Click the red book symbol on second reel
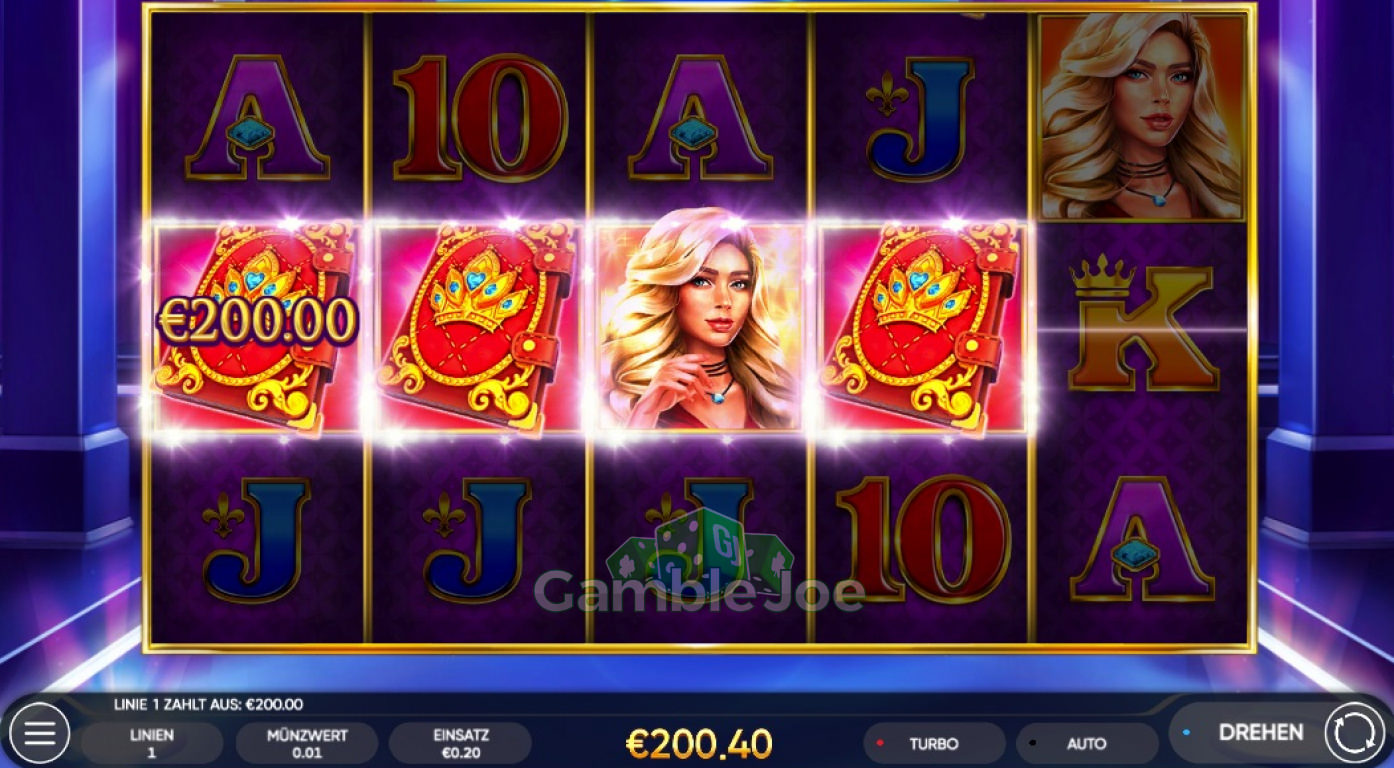This screenshot has height=768, width=1394. [477, 329]
